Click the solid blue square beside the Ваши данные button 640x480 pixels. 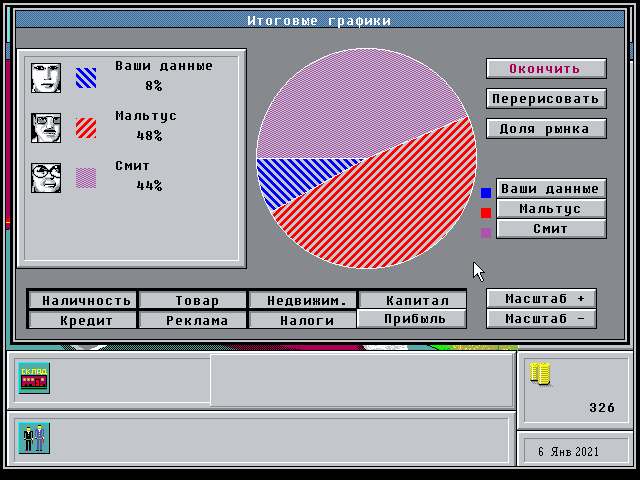tap(486, 193)
